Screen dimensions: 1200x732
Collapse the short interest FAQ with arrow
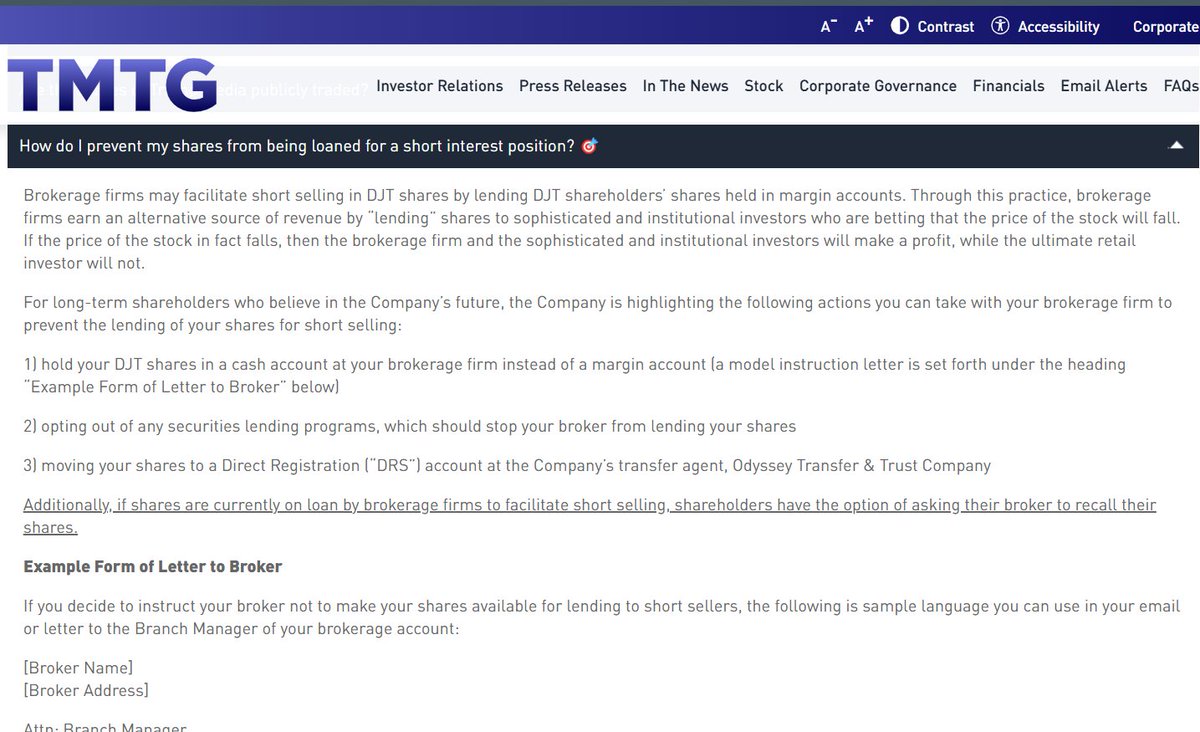coord(1177,146)
